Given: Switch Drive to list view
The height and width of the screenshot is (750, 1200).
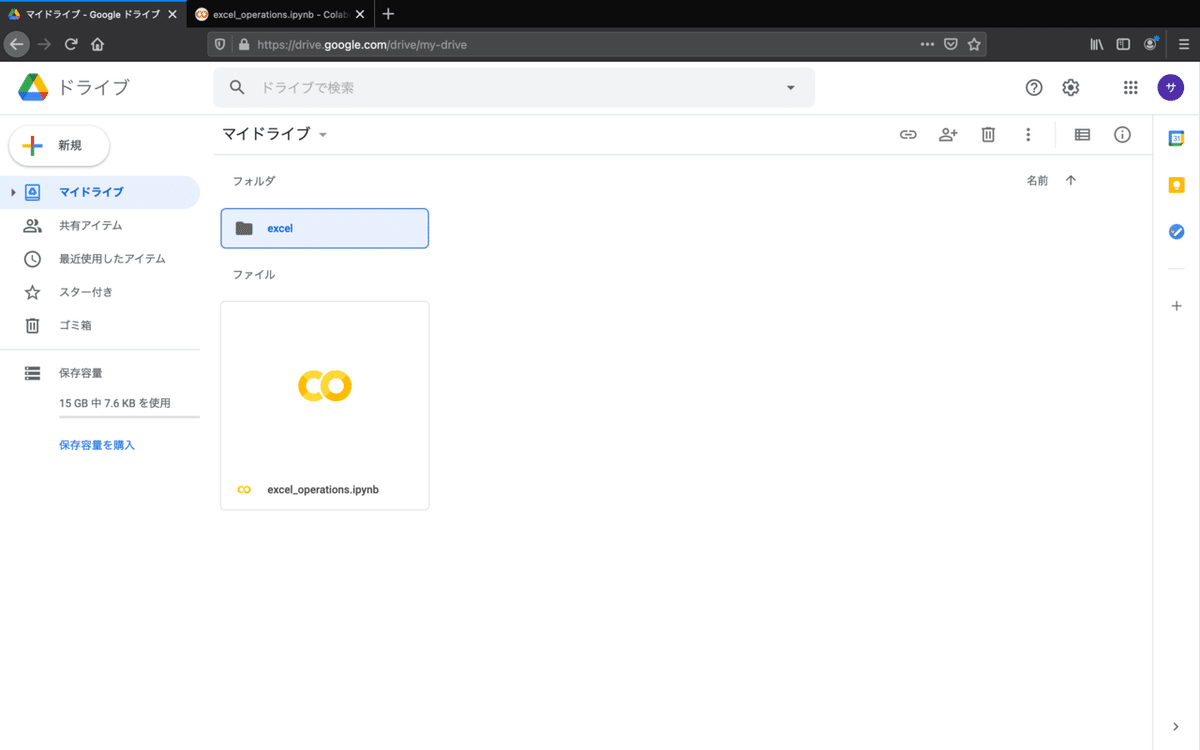Looking at the screenshot, I should 1082,133.
